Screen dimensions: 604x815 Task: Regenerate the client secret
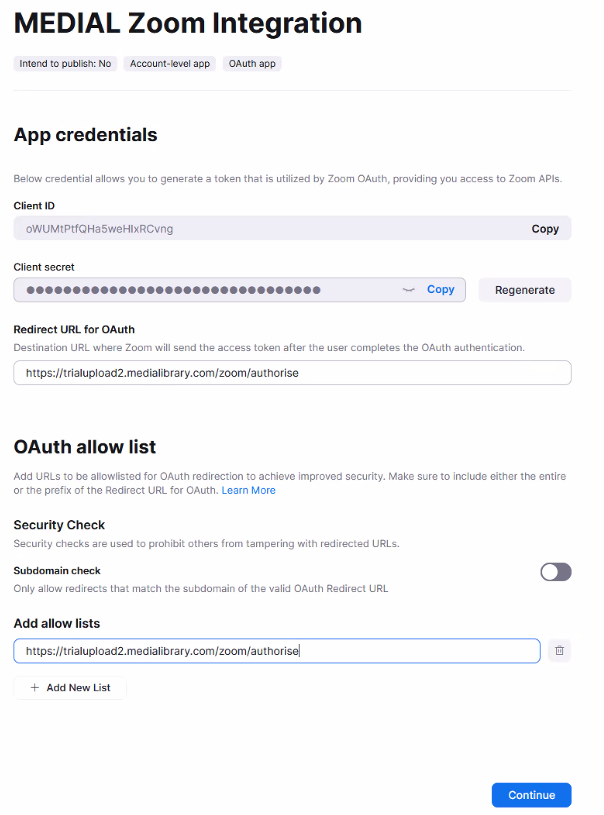tap(525, 290)
